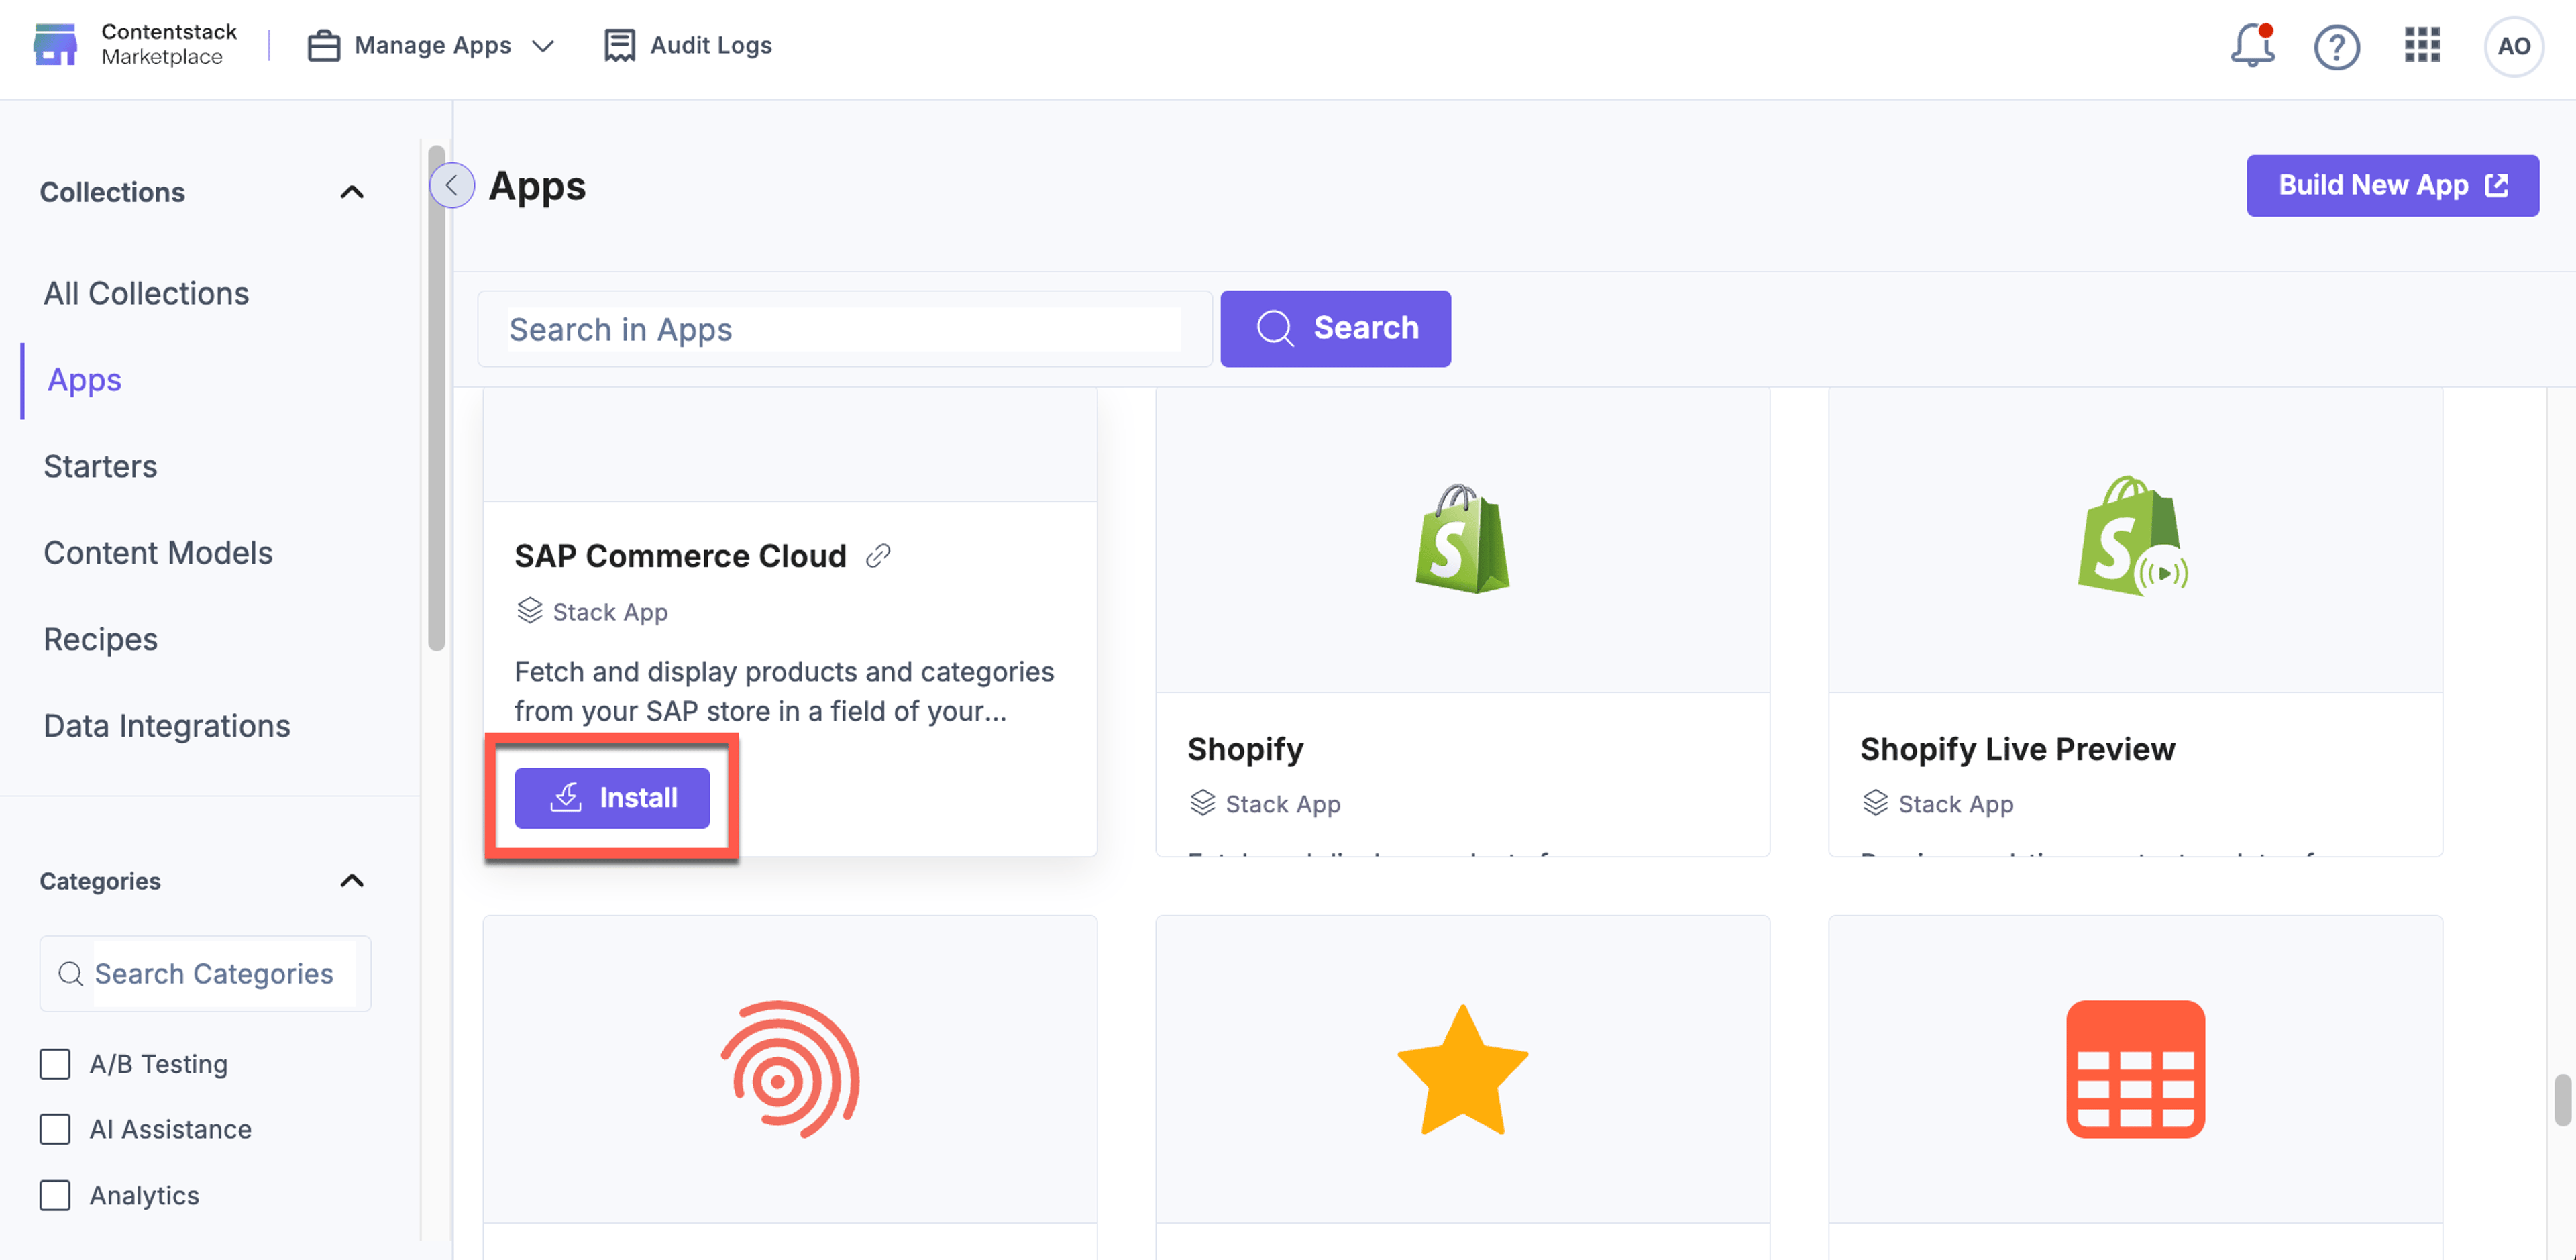Click Stack App layers icon under Shopify Live Preview
2576x1260 pixels.
[x=1875, y=803]
